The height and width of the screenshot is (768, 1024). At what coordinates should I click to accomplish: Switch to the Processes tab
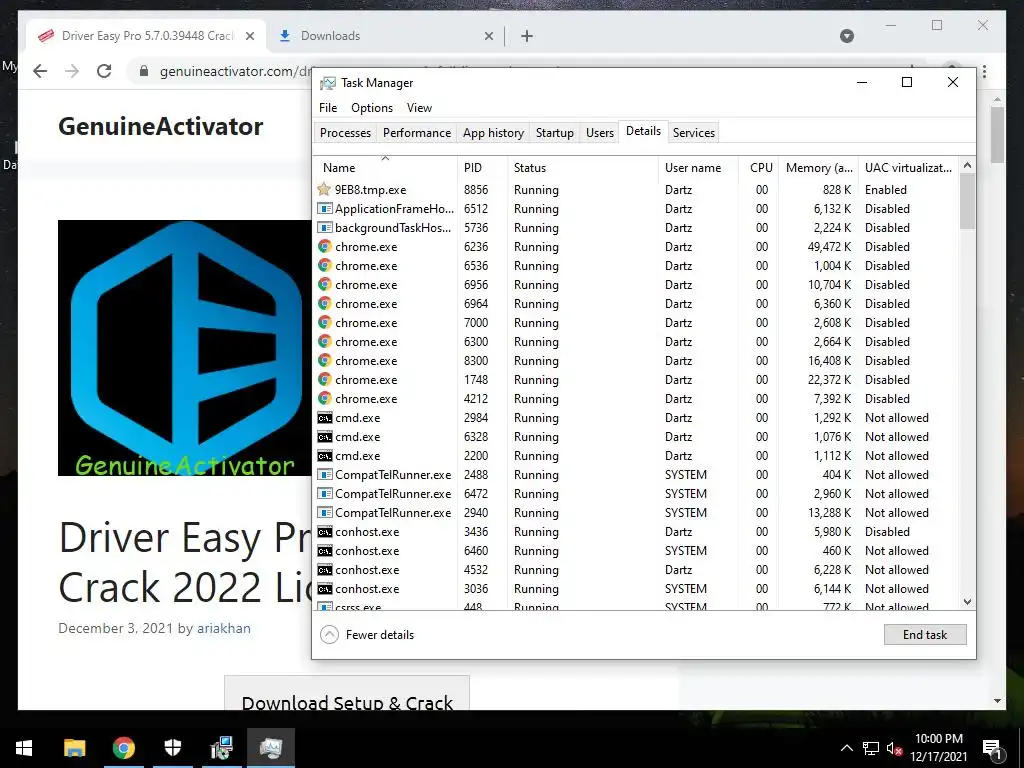coord(345,133)
